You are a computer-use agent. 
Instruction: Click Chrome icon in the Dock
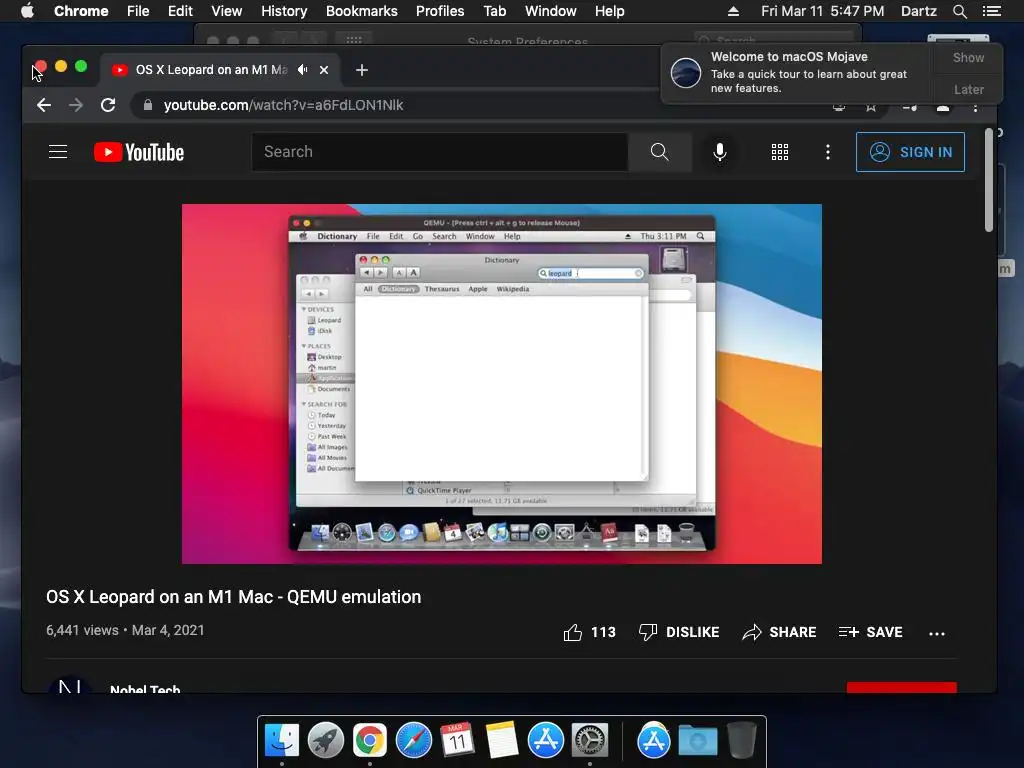[370, 741]
